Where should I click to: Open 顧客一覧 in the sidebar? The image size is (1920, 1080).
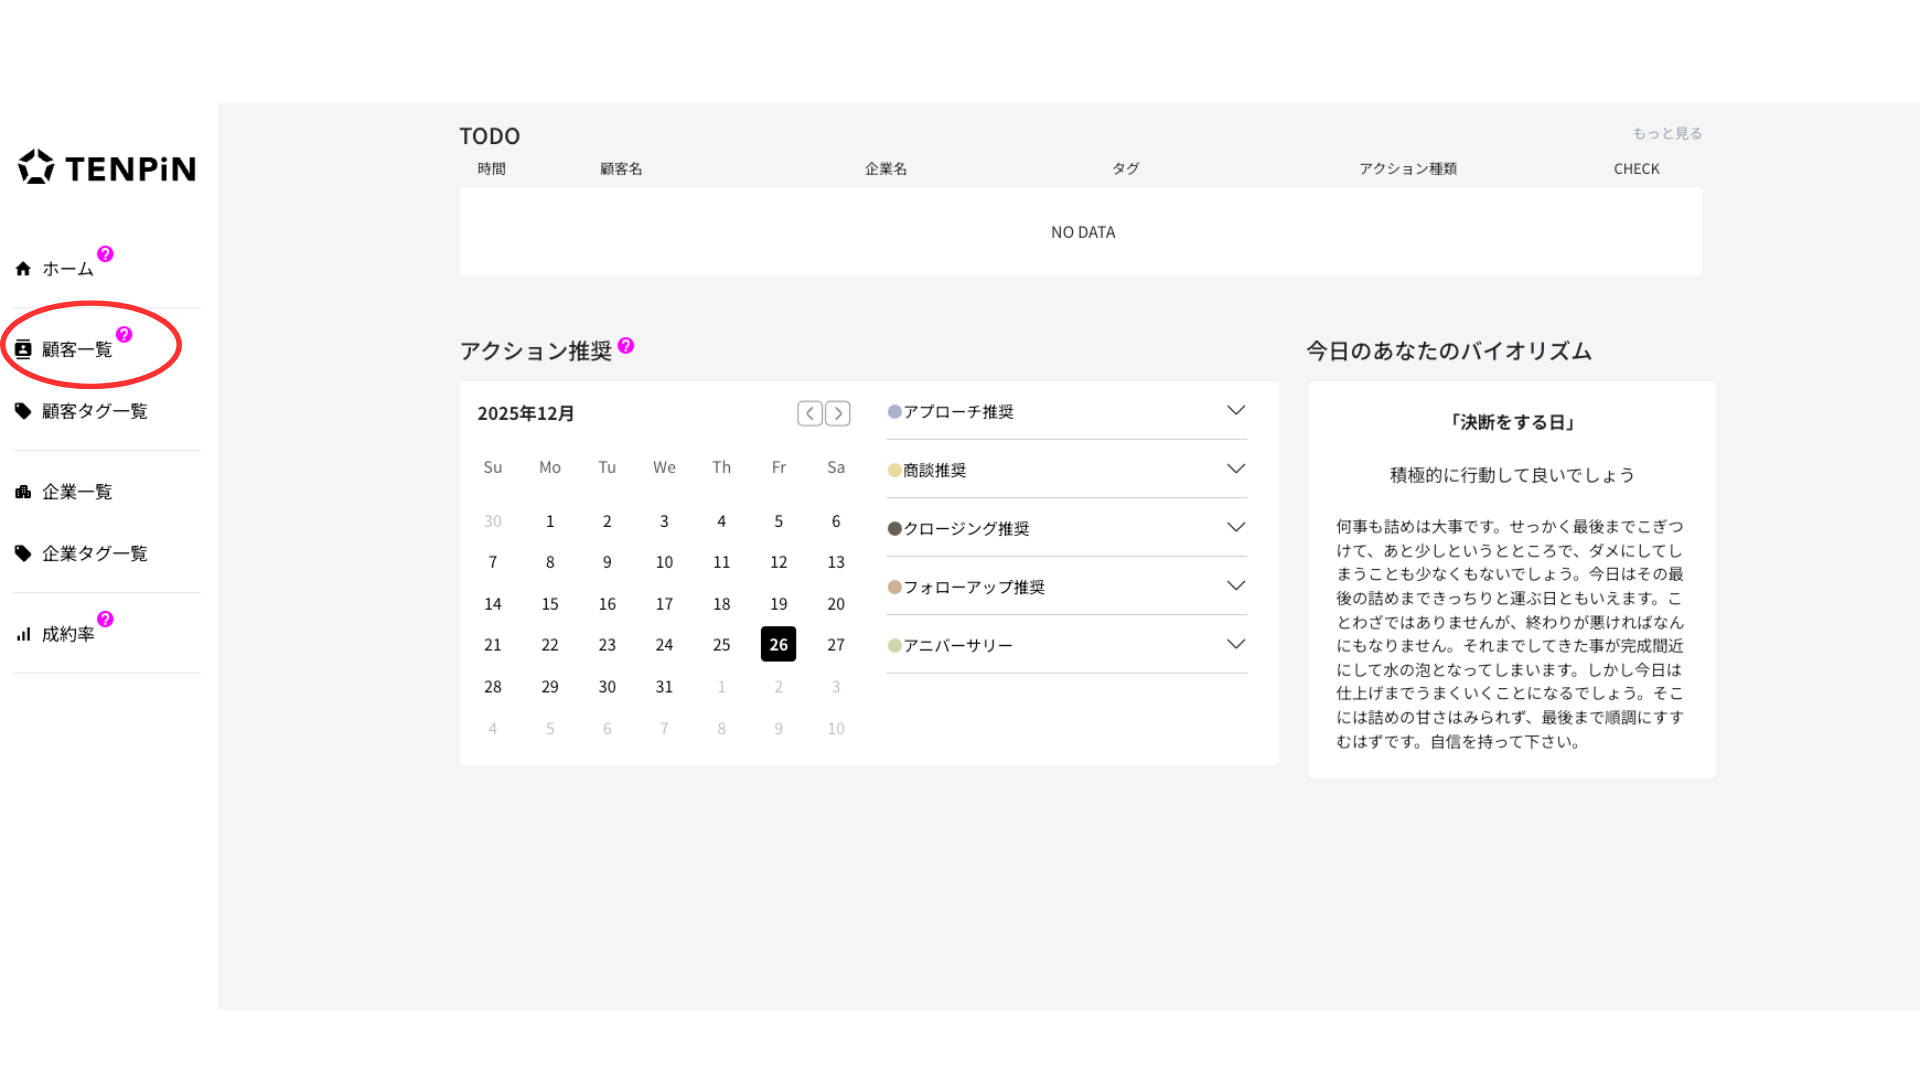[76, 350]
